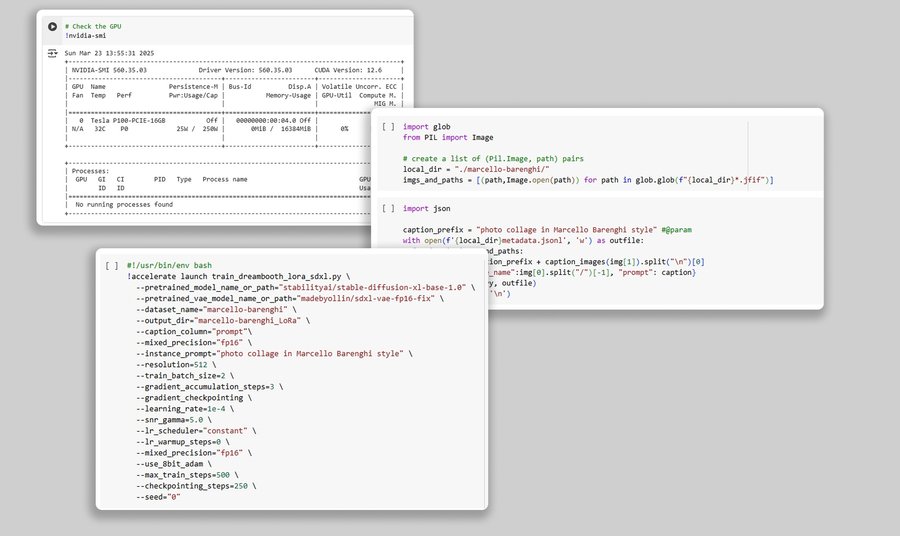900x536 pixels.
Task: Click the --lr_scheduler="constant" line
Action: tap(196, 431)
